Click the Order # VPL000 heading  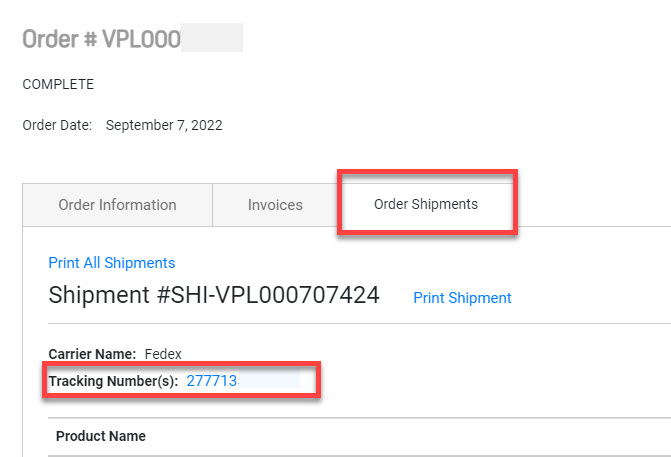coord(101,39)
